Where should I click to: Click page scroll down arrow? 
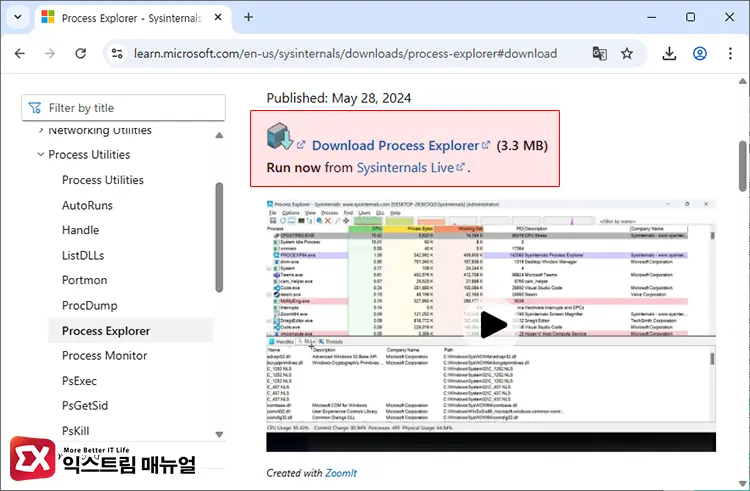[742, 484]
